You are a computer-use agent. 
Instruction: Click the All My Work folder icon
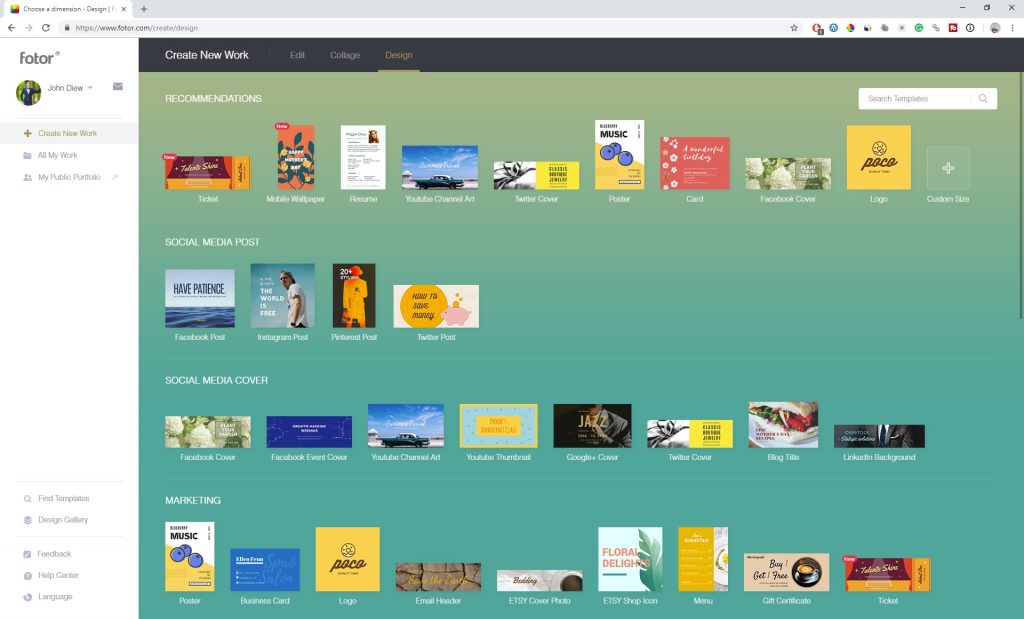(x=27, y=155)
